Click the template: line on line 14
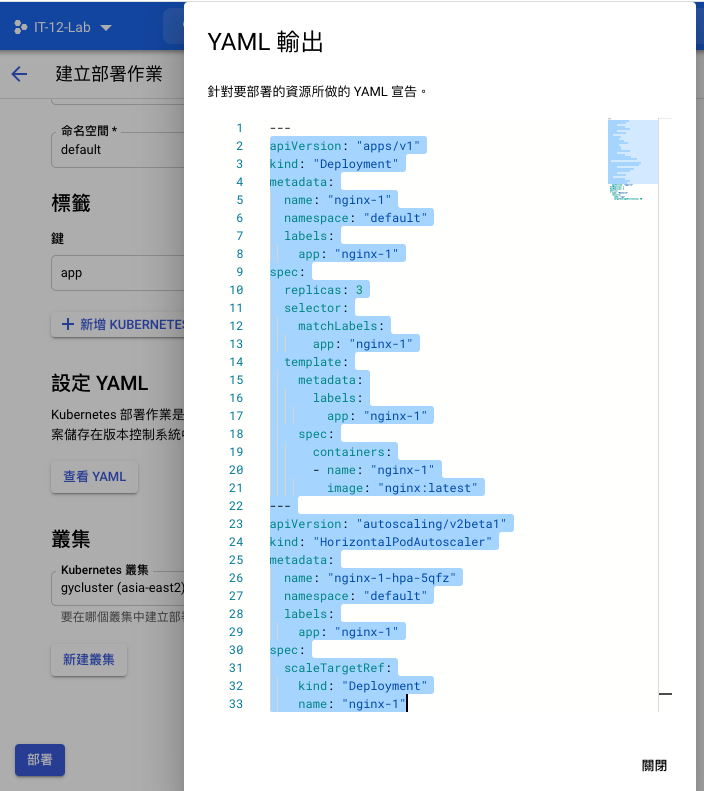Screen dimensions: 704x791 (x=316, y=362)
